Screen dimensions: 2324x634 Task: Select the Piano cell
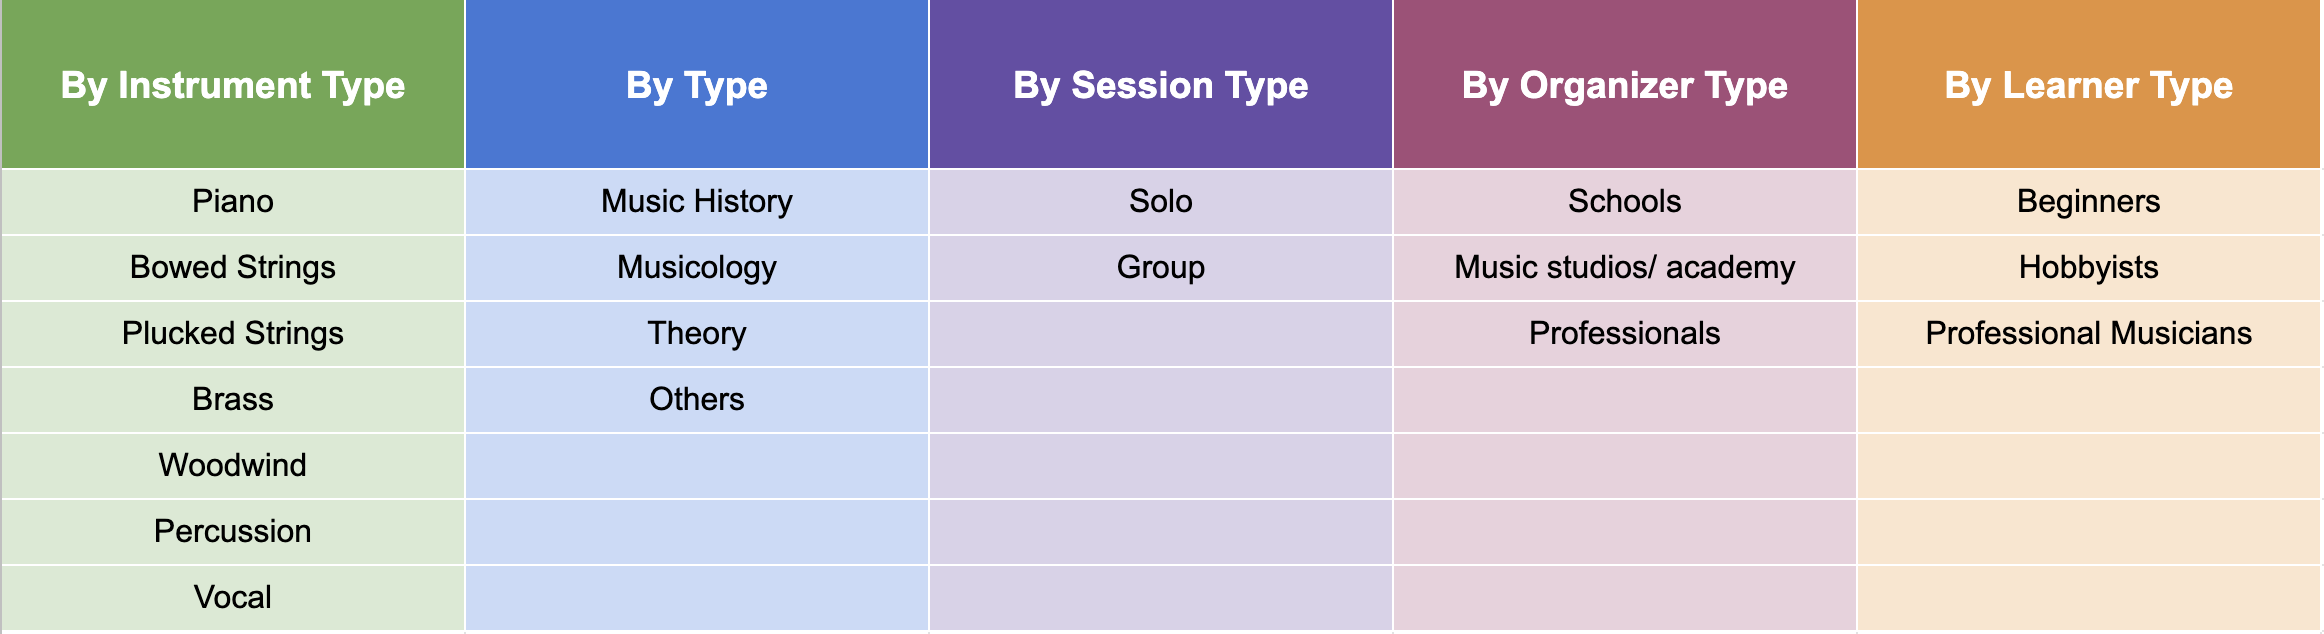(x=233, y=202)
